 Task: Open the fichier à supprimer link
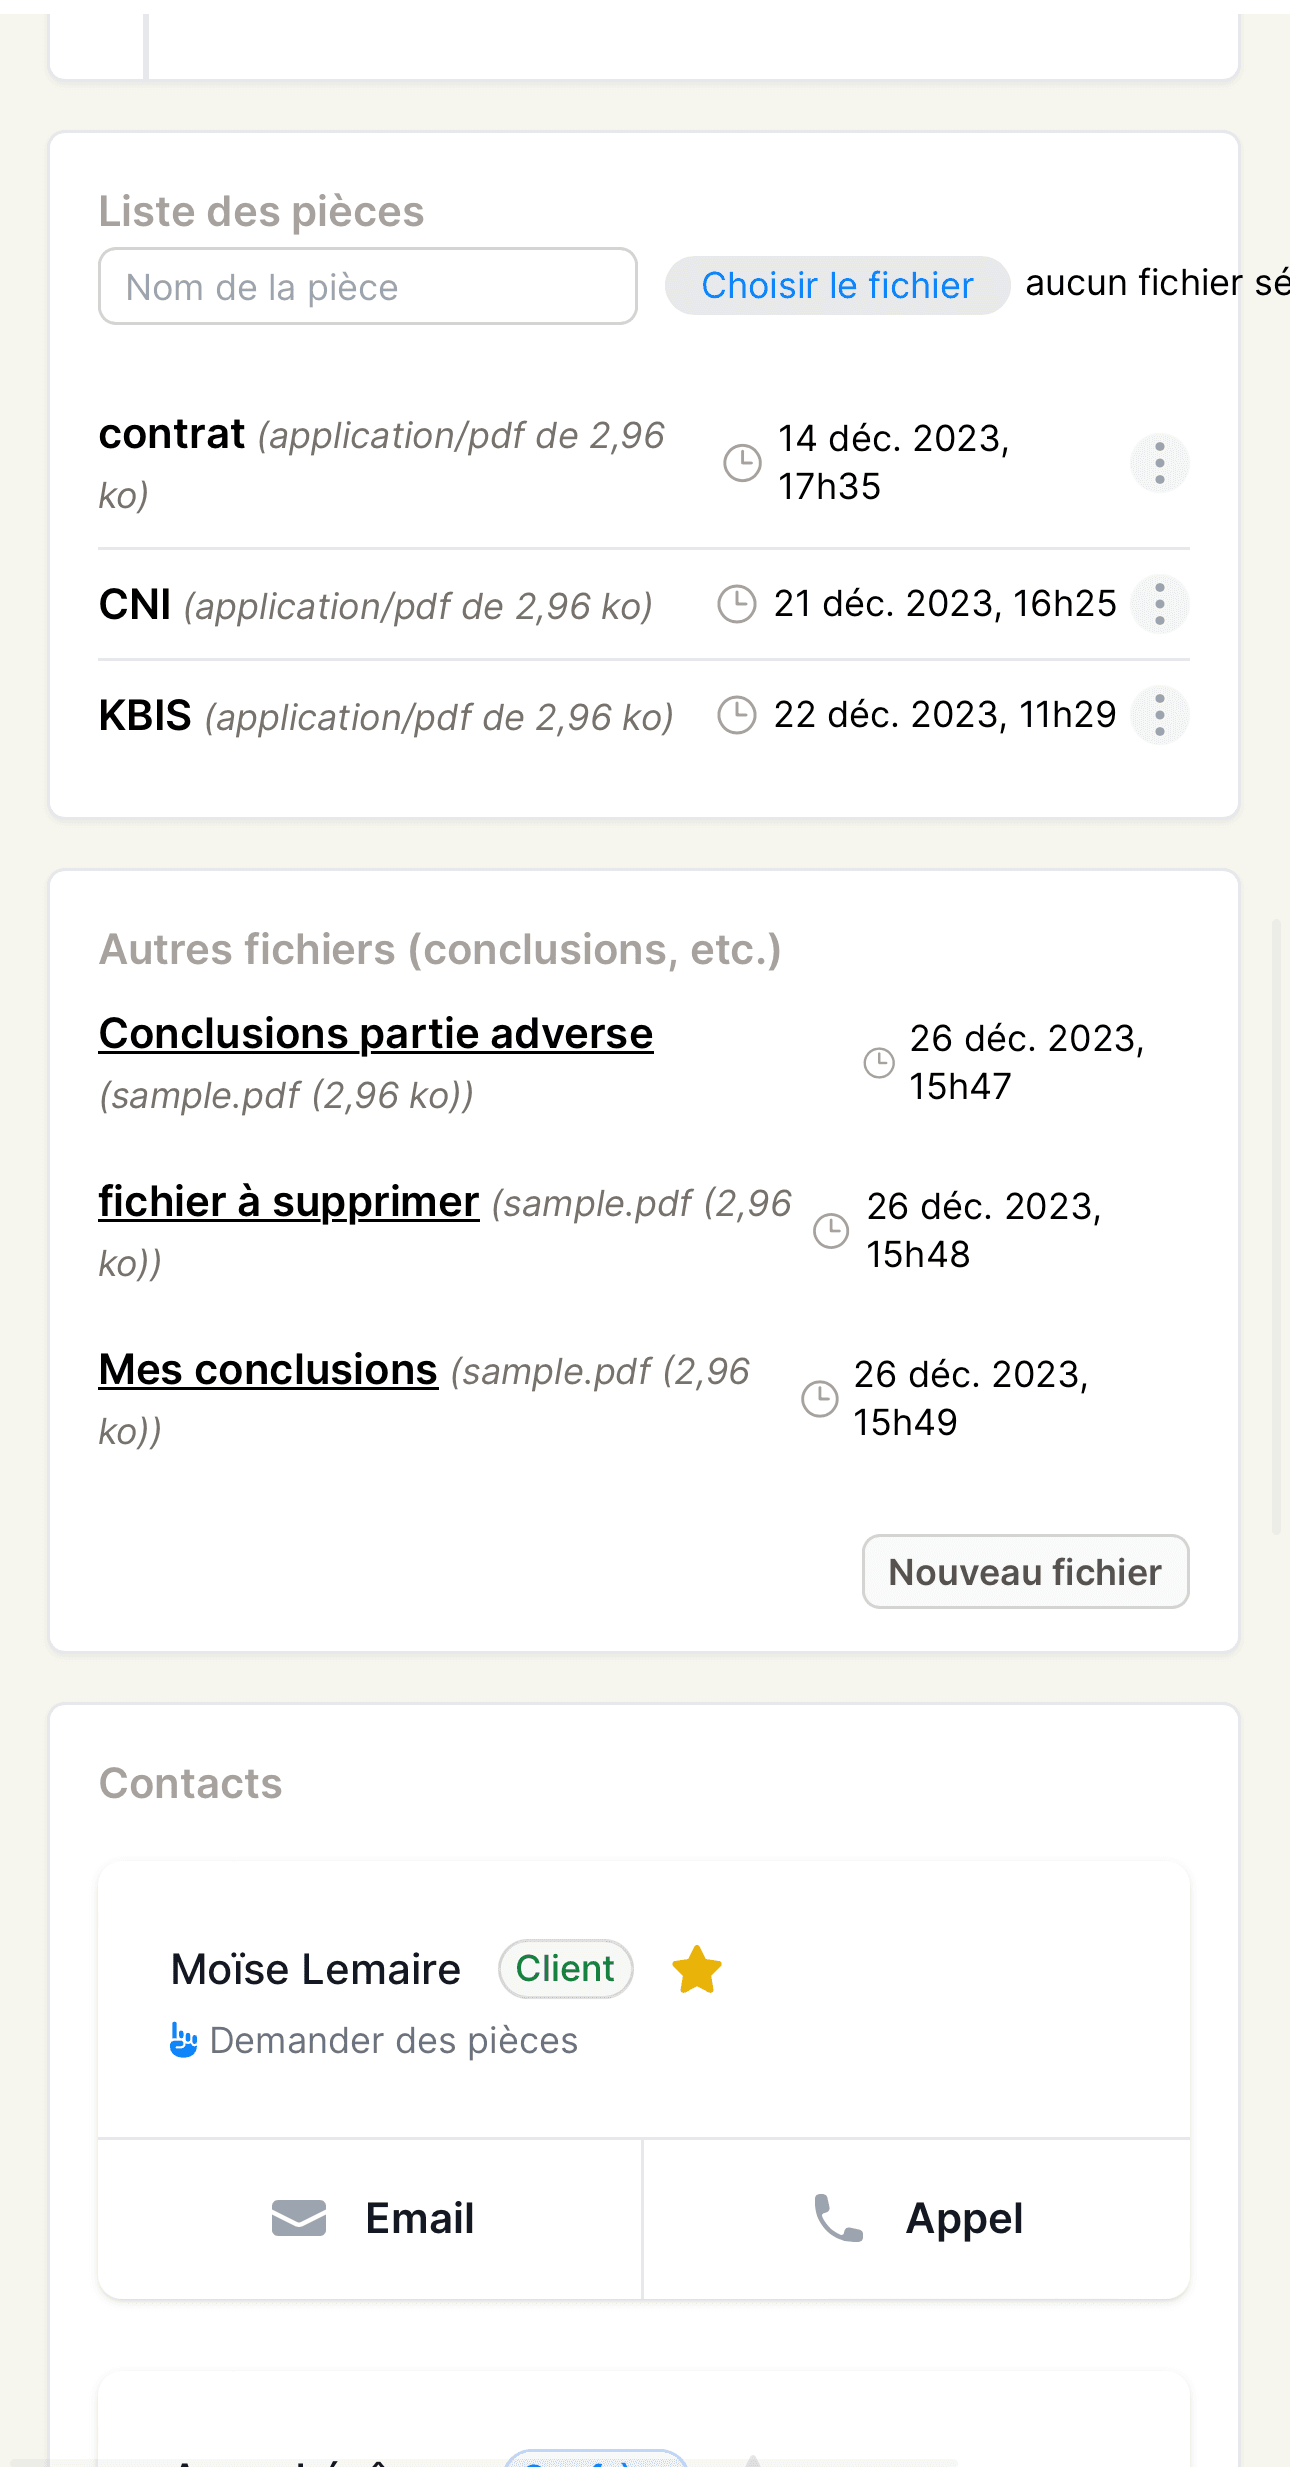[289, 1202]
